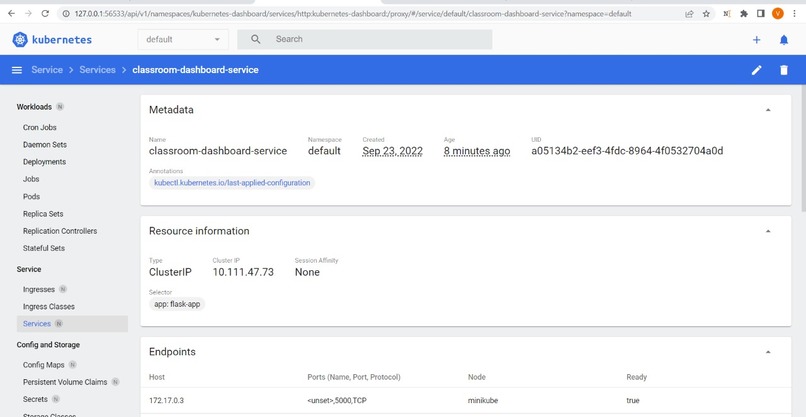Reload the page with refresh icon
The image size is (806, 417).
(45, 14)
